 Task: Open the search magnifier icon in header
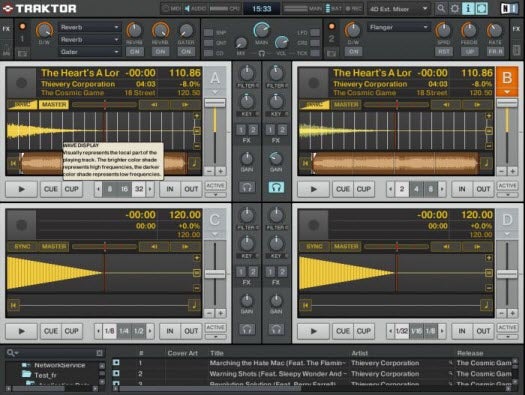pyautogui.click(x=441, y=8)
